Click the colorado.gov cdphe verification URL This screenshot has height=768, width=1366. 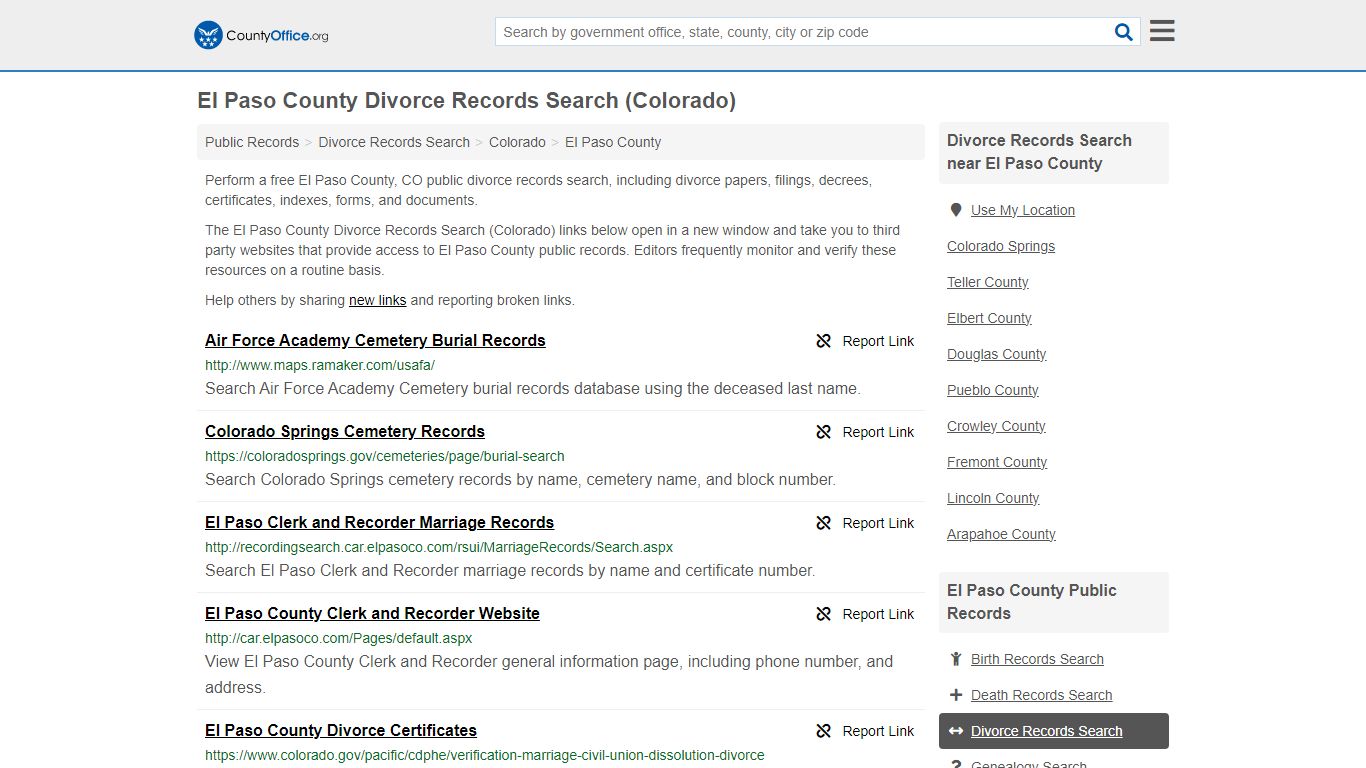point(485,755)
